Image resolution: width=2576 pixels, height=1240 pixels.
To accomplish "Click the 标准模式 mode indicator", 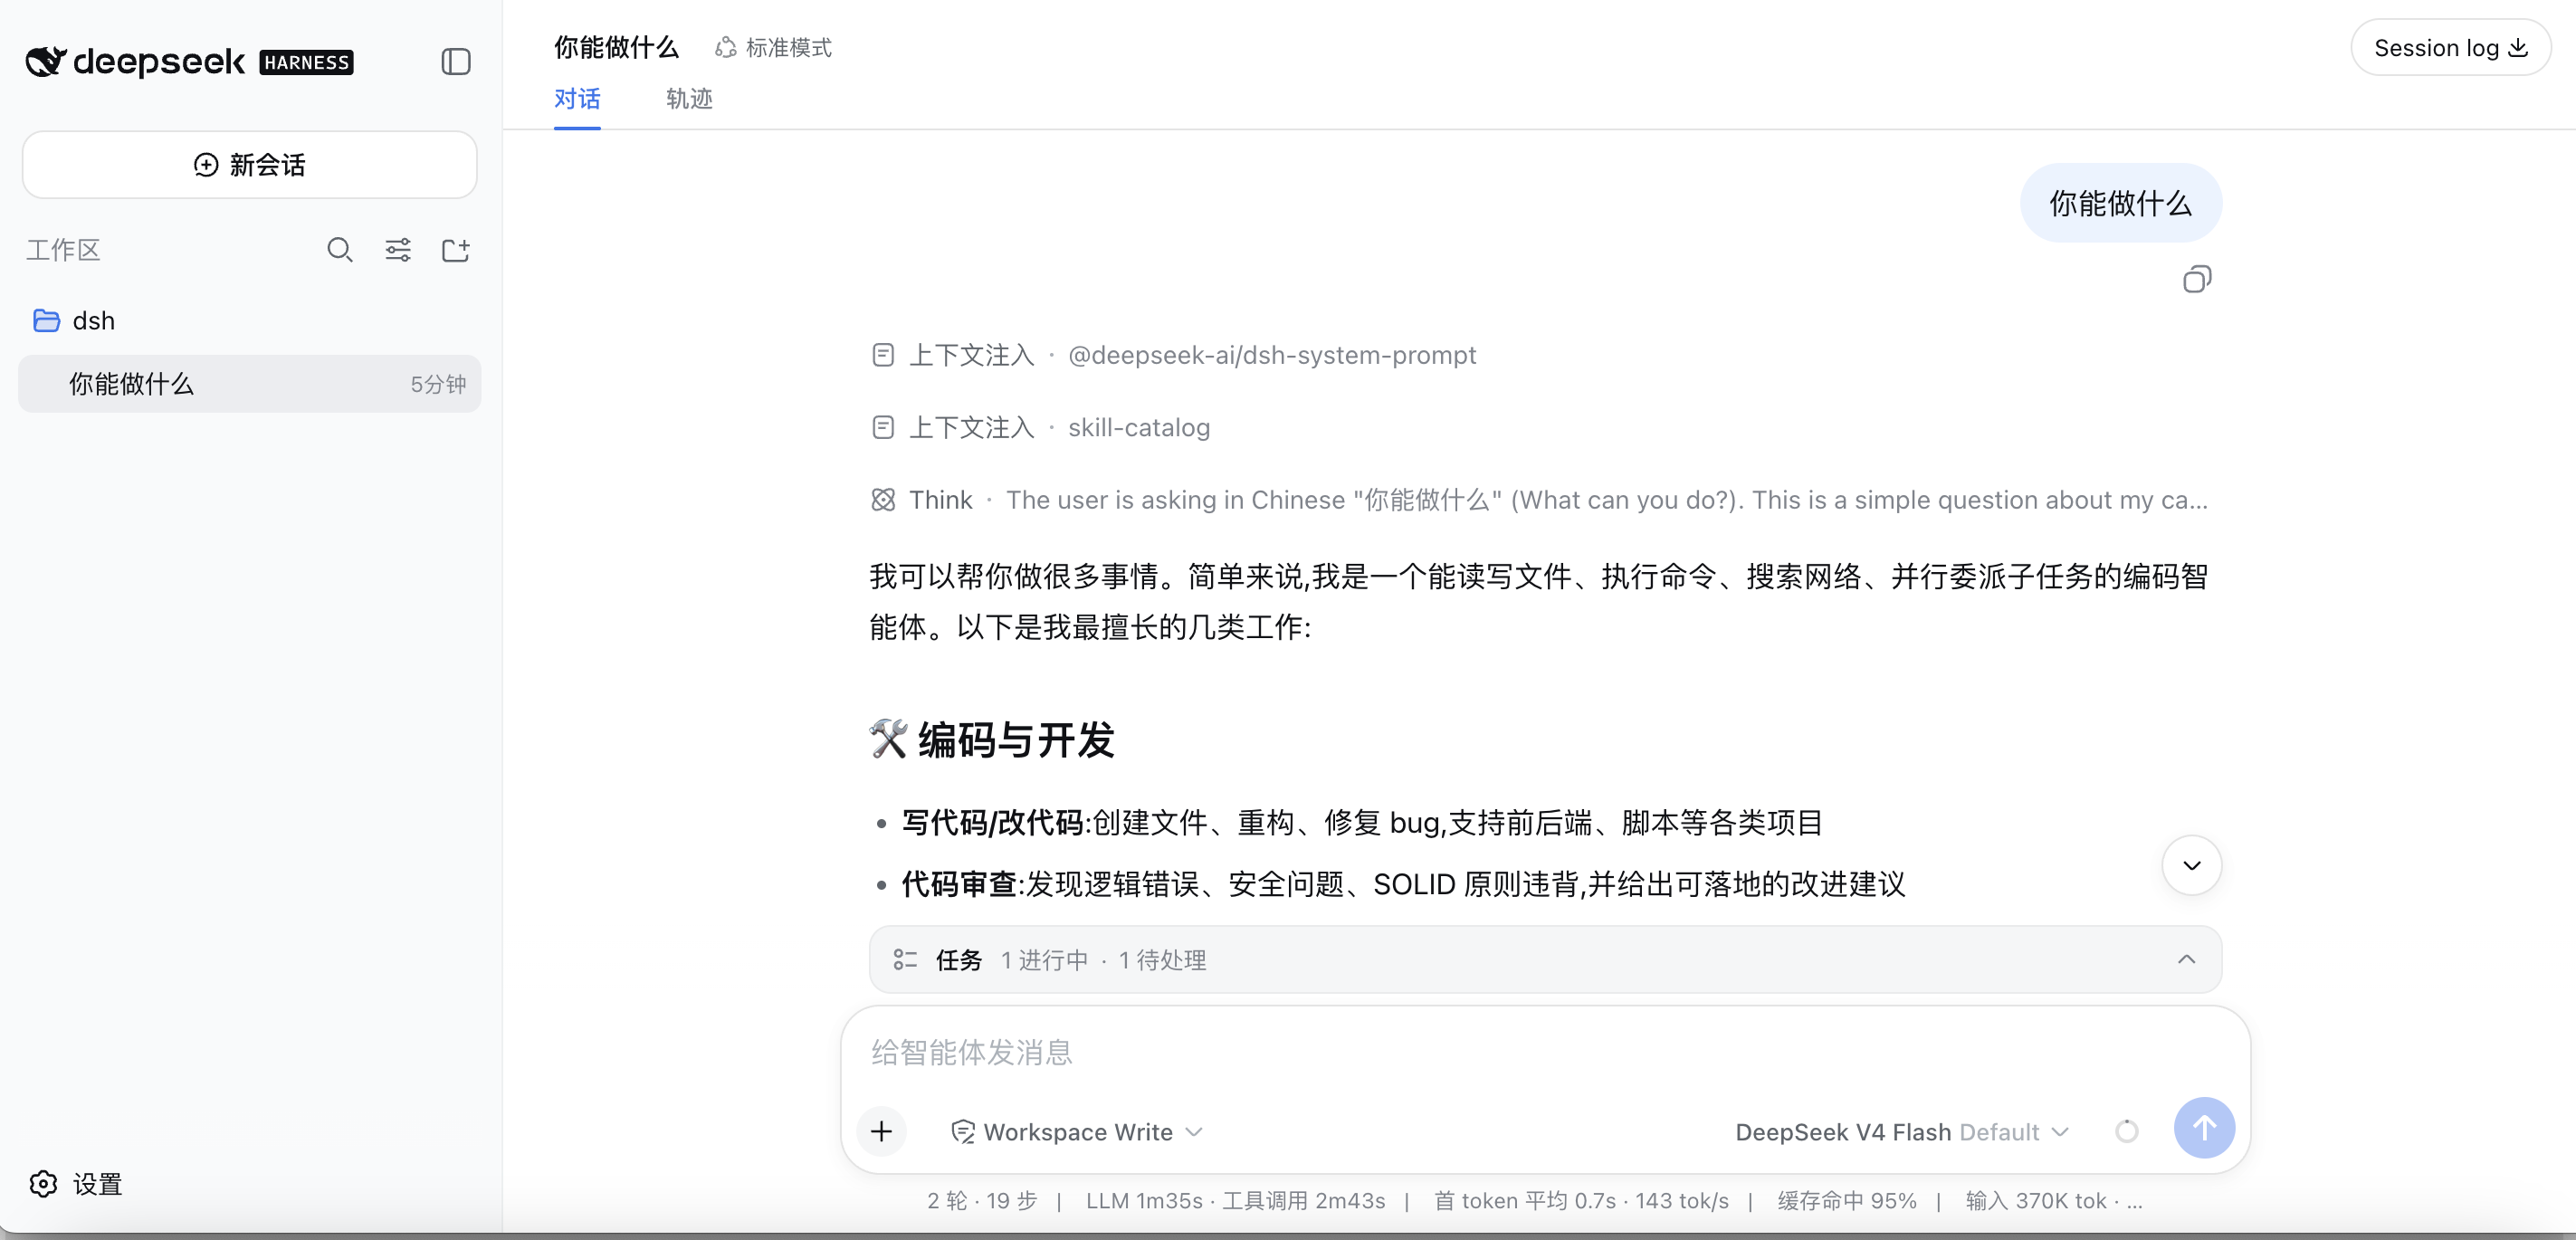I will 773,48.
